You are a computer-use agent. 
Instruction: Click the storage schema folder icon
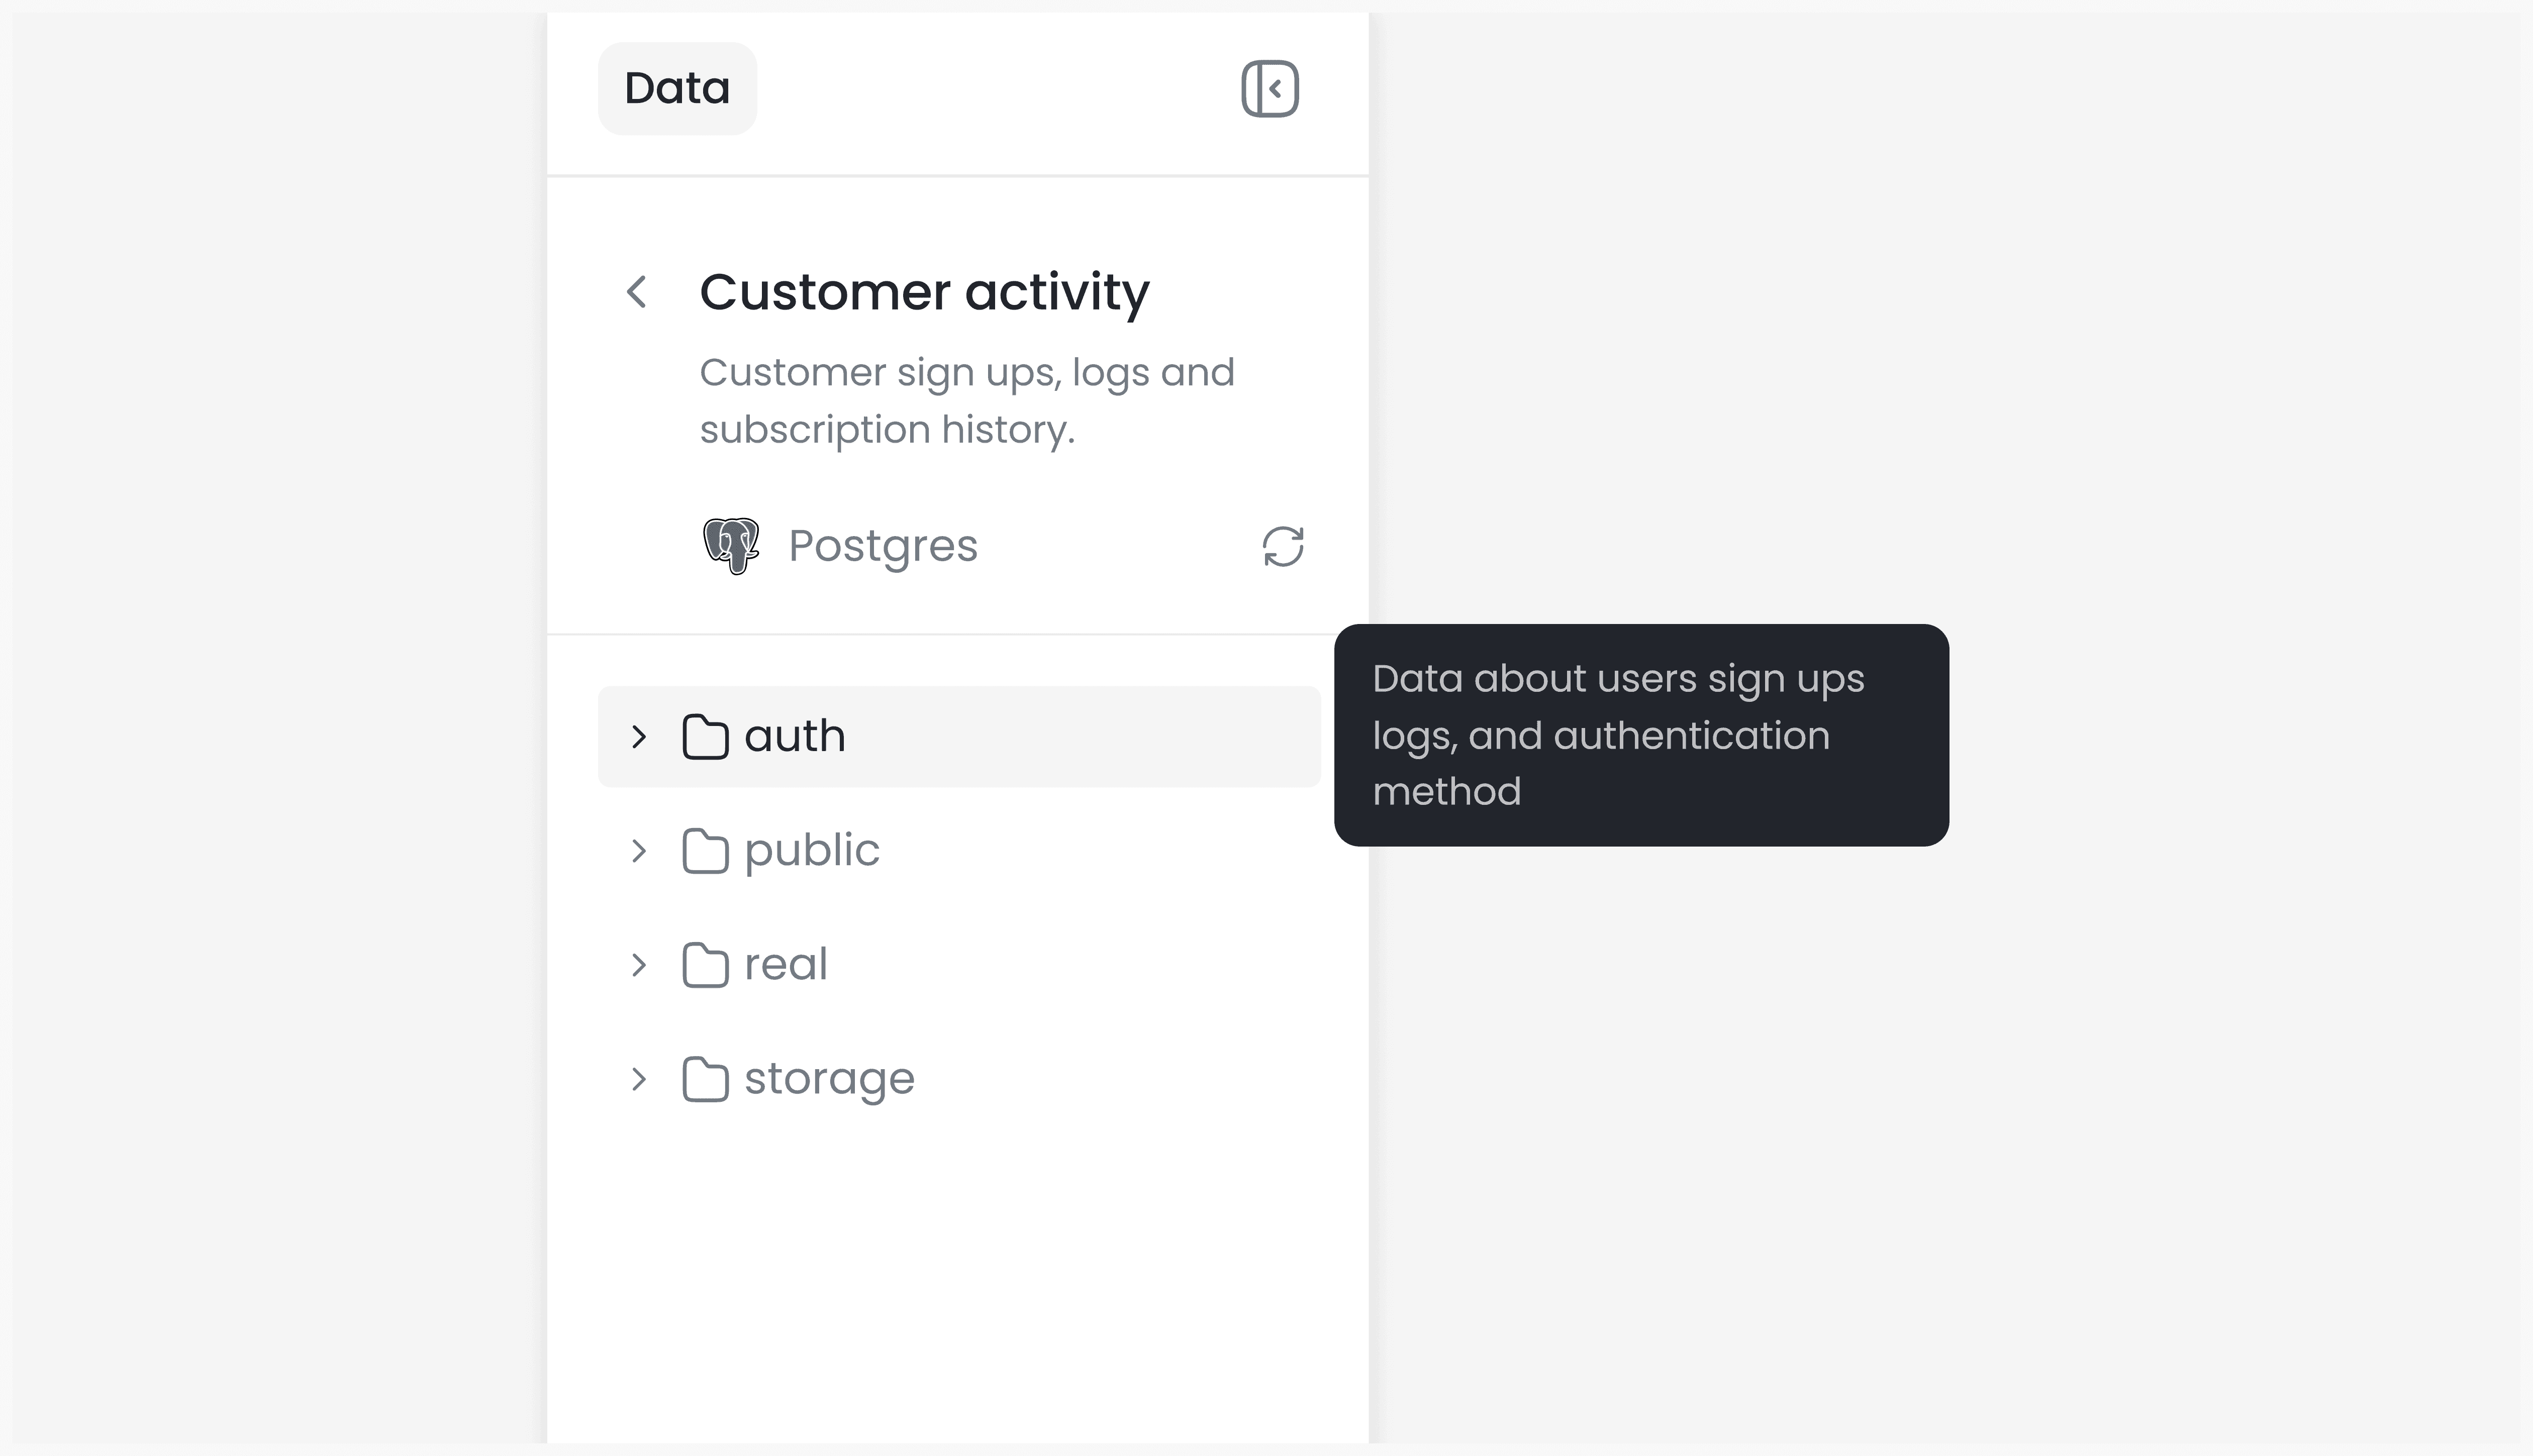coord(706,1078)
